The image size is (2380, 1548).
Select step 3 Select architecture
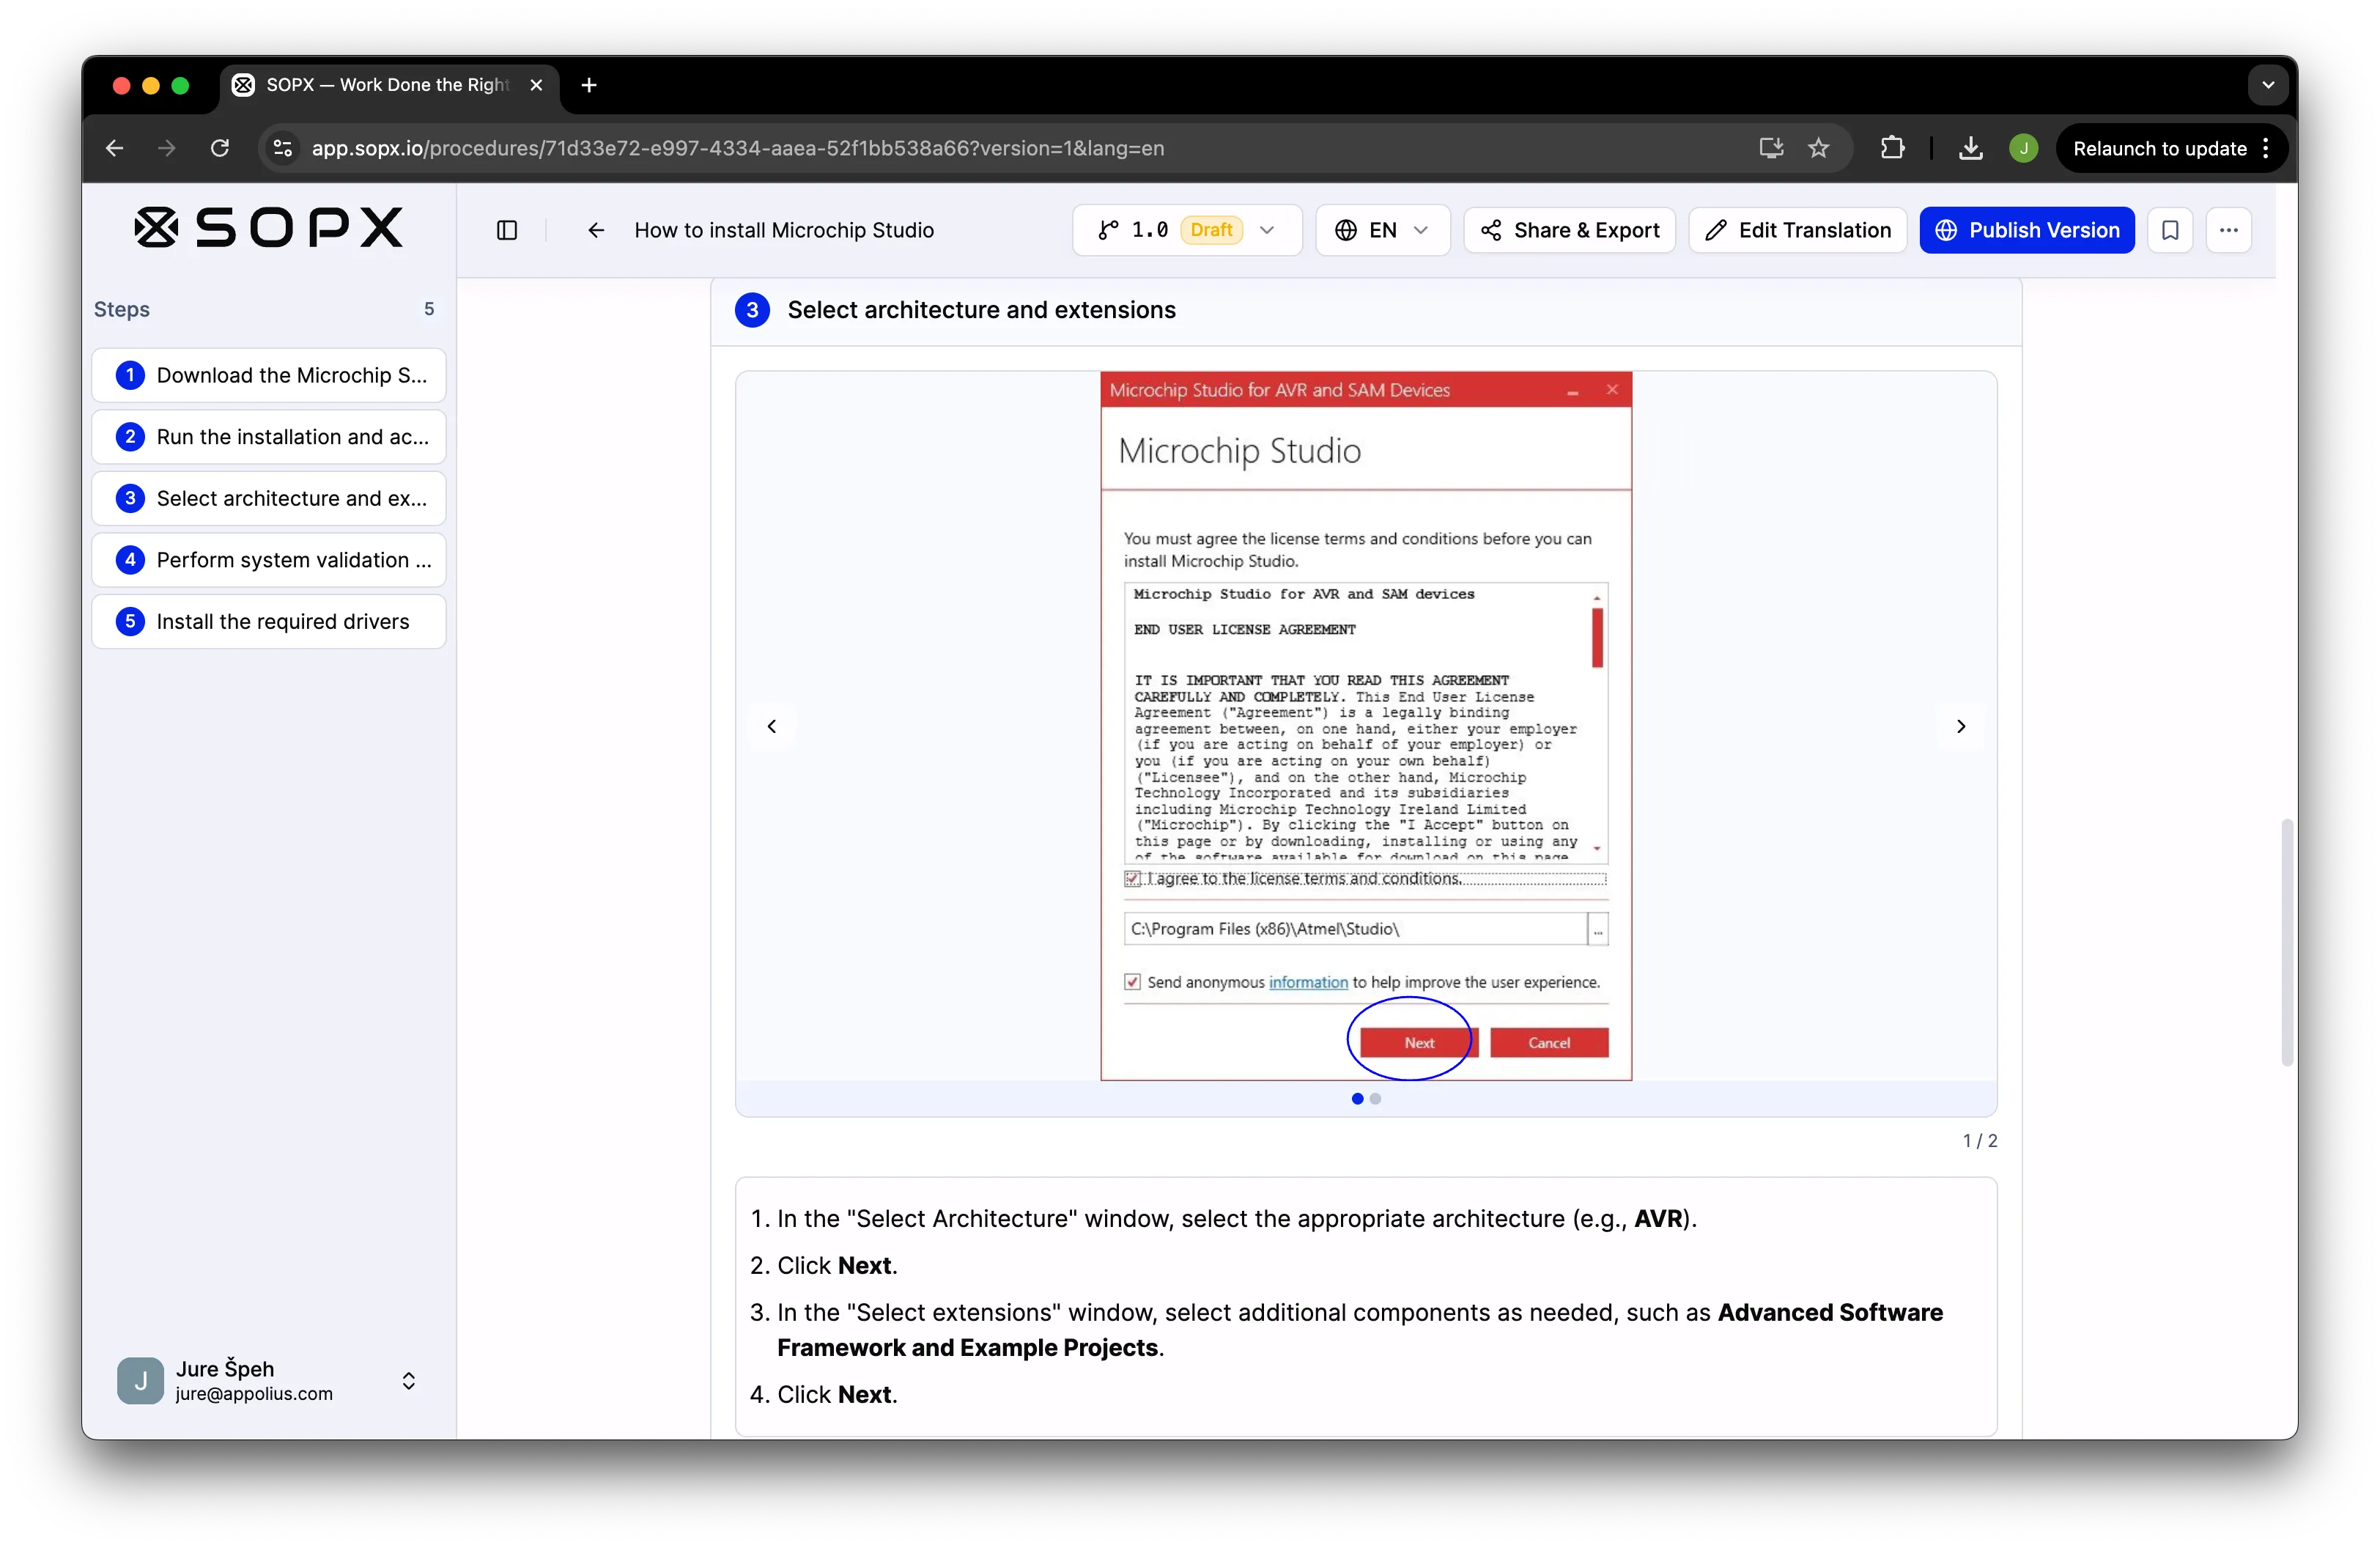click(x=269, y=498)
